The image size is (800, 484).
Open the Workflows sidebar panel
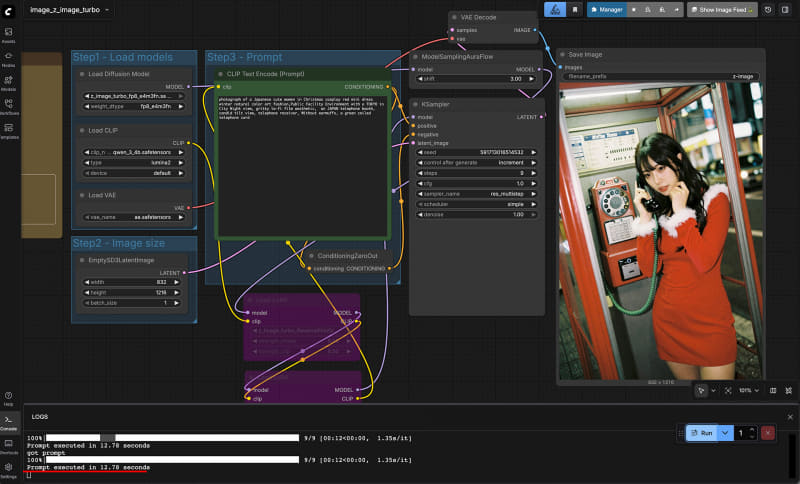(9, 106)
